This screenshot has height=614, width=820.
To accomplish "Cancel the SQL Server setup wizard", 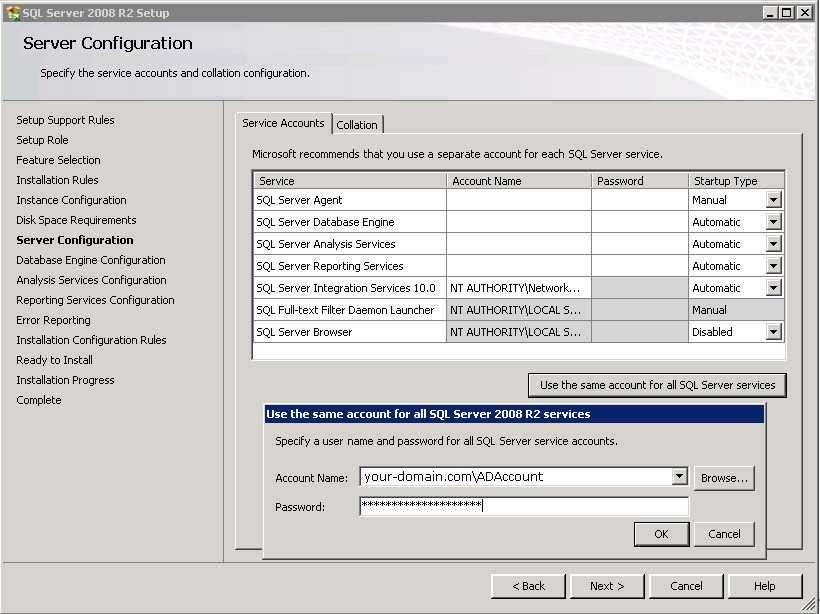I will pos(686,586).
